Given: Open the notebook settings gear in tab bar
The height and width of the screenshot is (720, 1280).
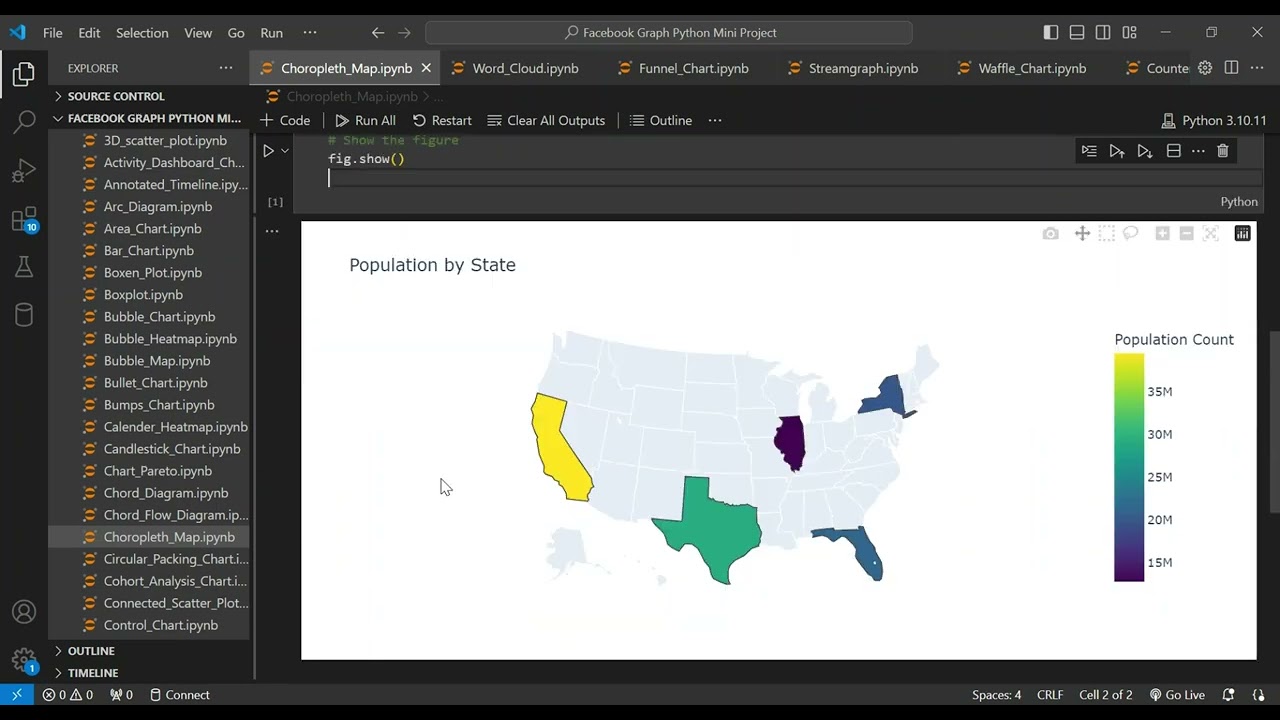Looking at the screenshot, I should [1205, 68].
